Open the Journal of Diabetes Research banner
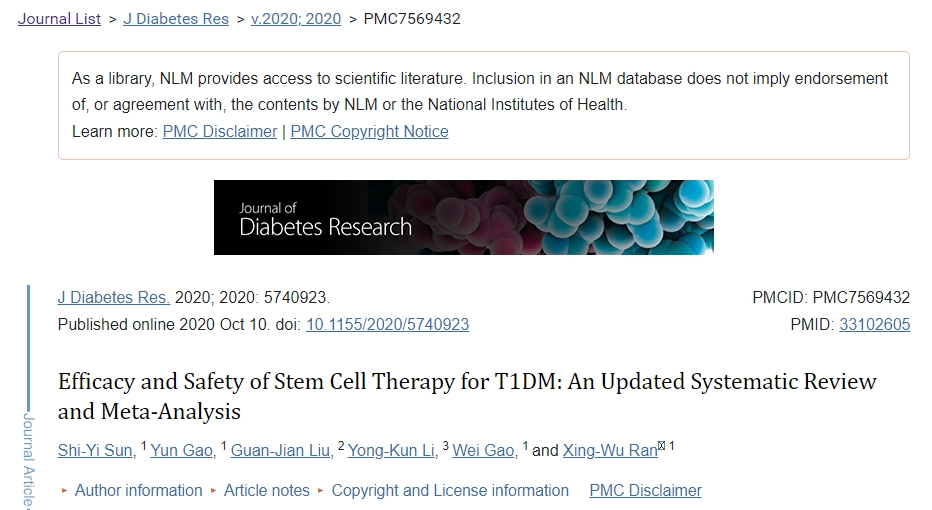Image resolution: width=932 pixels, height=510 pixels. (x=463, y=217)
